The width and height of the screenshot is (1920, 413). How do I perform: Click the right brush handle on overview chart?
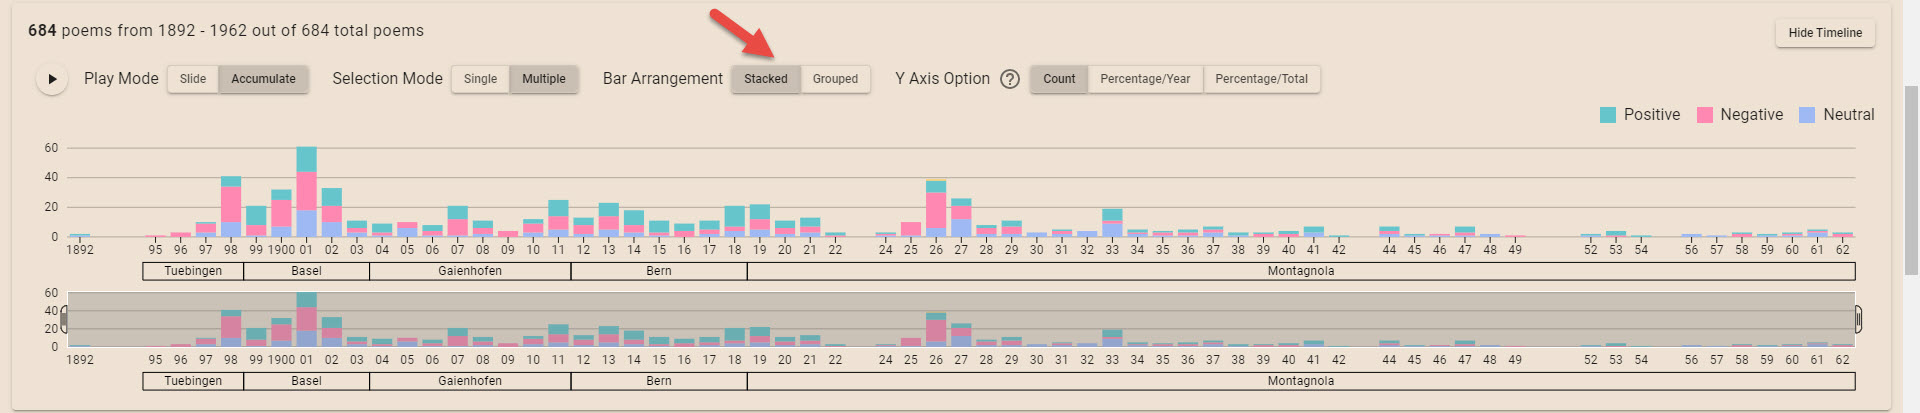[1858, 319]
